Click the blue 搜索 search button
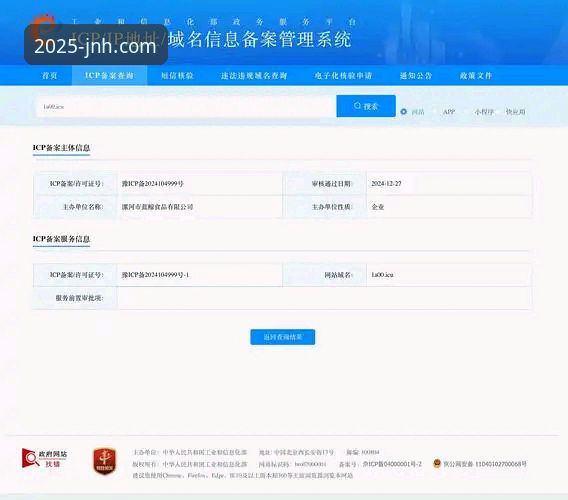The image size is (568, 500). click(x=366, y=106)
